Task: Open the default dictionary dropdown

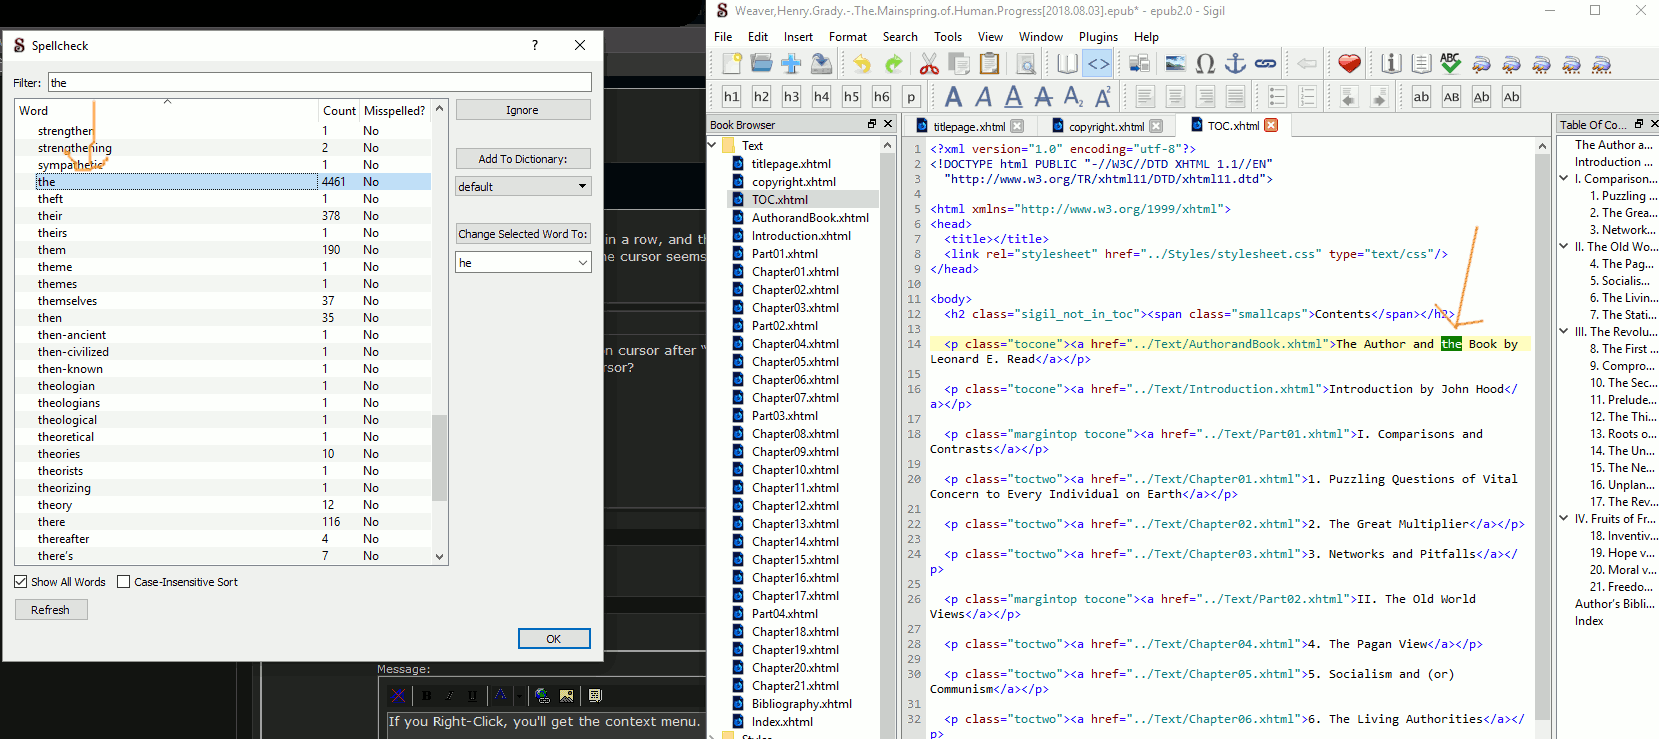Action: 523,187
